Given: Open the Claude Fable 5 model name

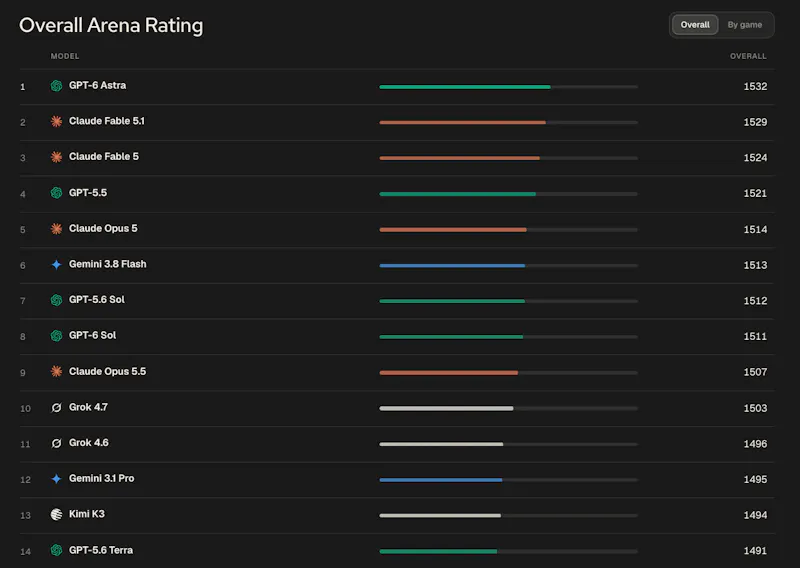Looking at the screenshot, I should 104,157.
